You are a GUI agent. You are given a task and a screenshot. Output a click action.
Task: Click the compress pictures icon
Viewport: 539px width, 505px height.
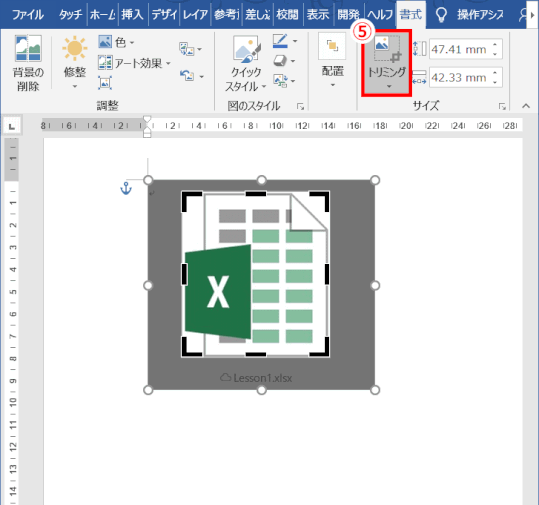click(187, 49)
